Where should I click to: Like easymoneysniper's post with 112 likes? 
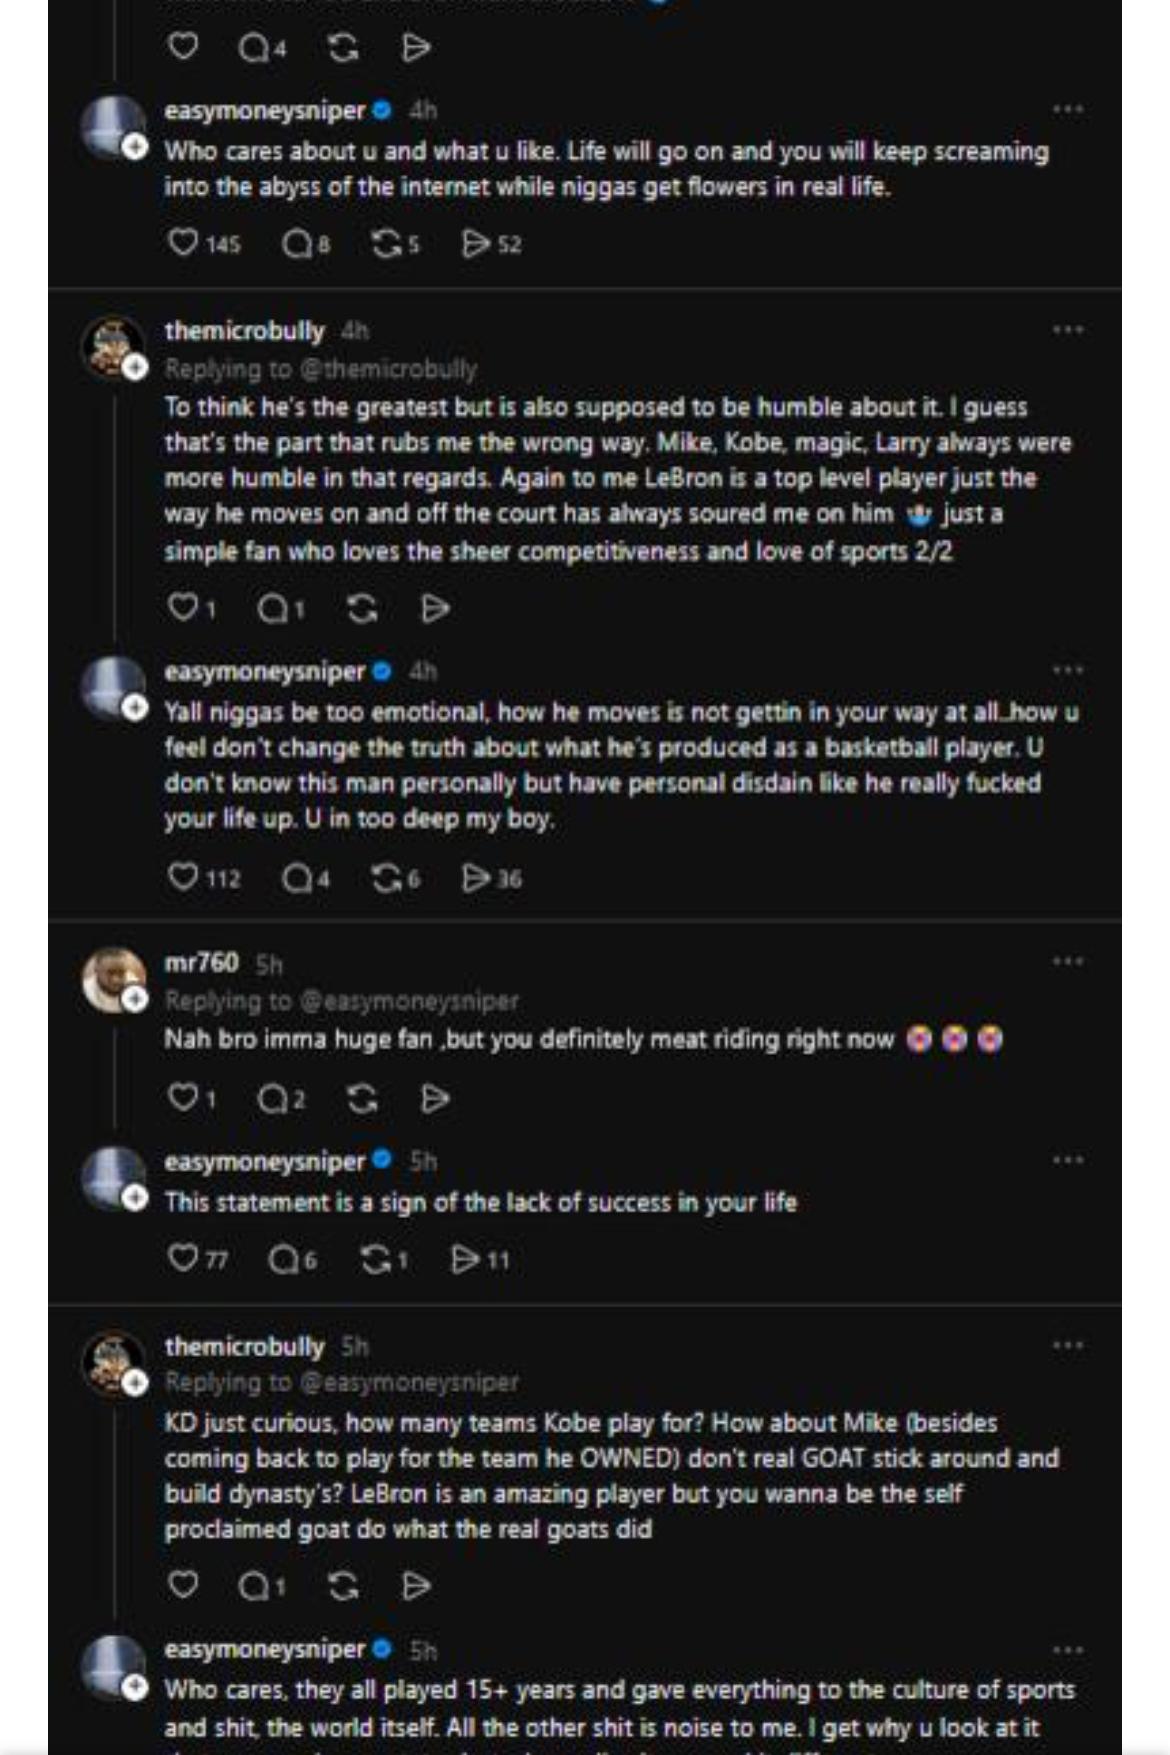coord(183,877)
